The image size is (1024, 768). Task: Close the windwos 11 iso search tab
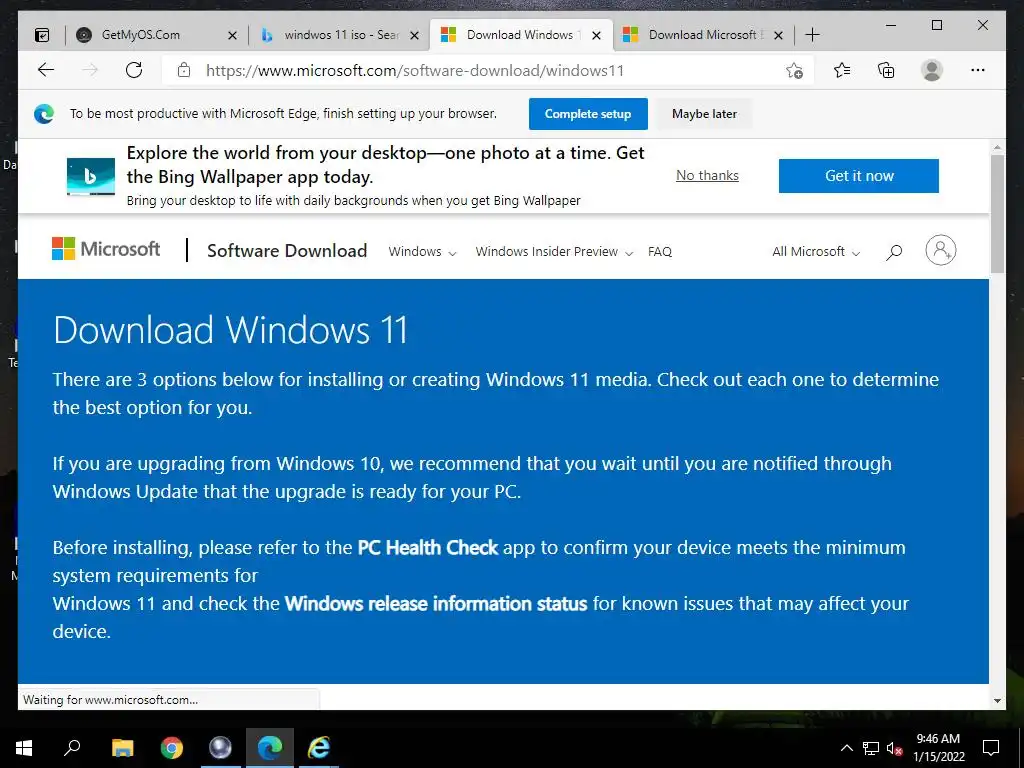(x=414, y=35)
